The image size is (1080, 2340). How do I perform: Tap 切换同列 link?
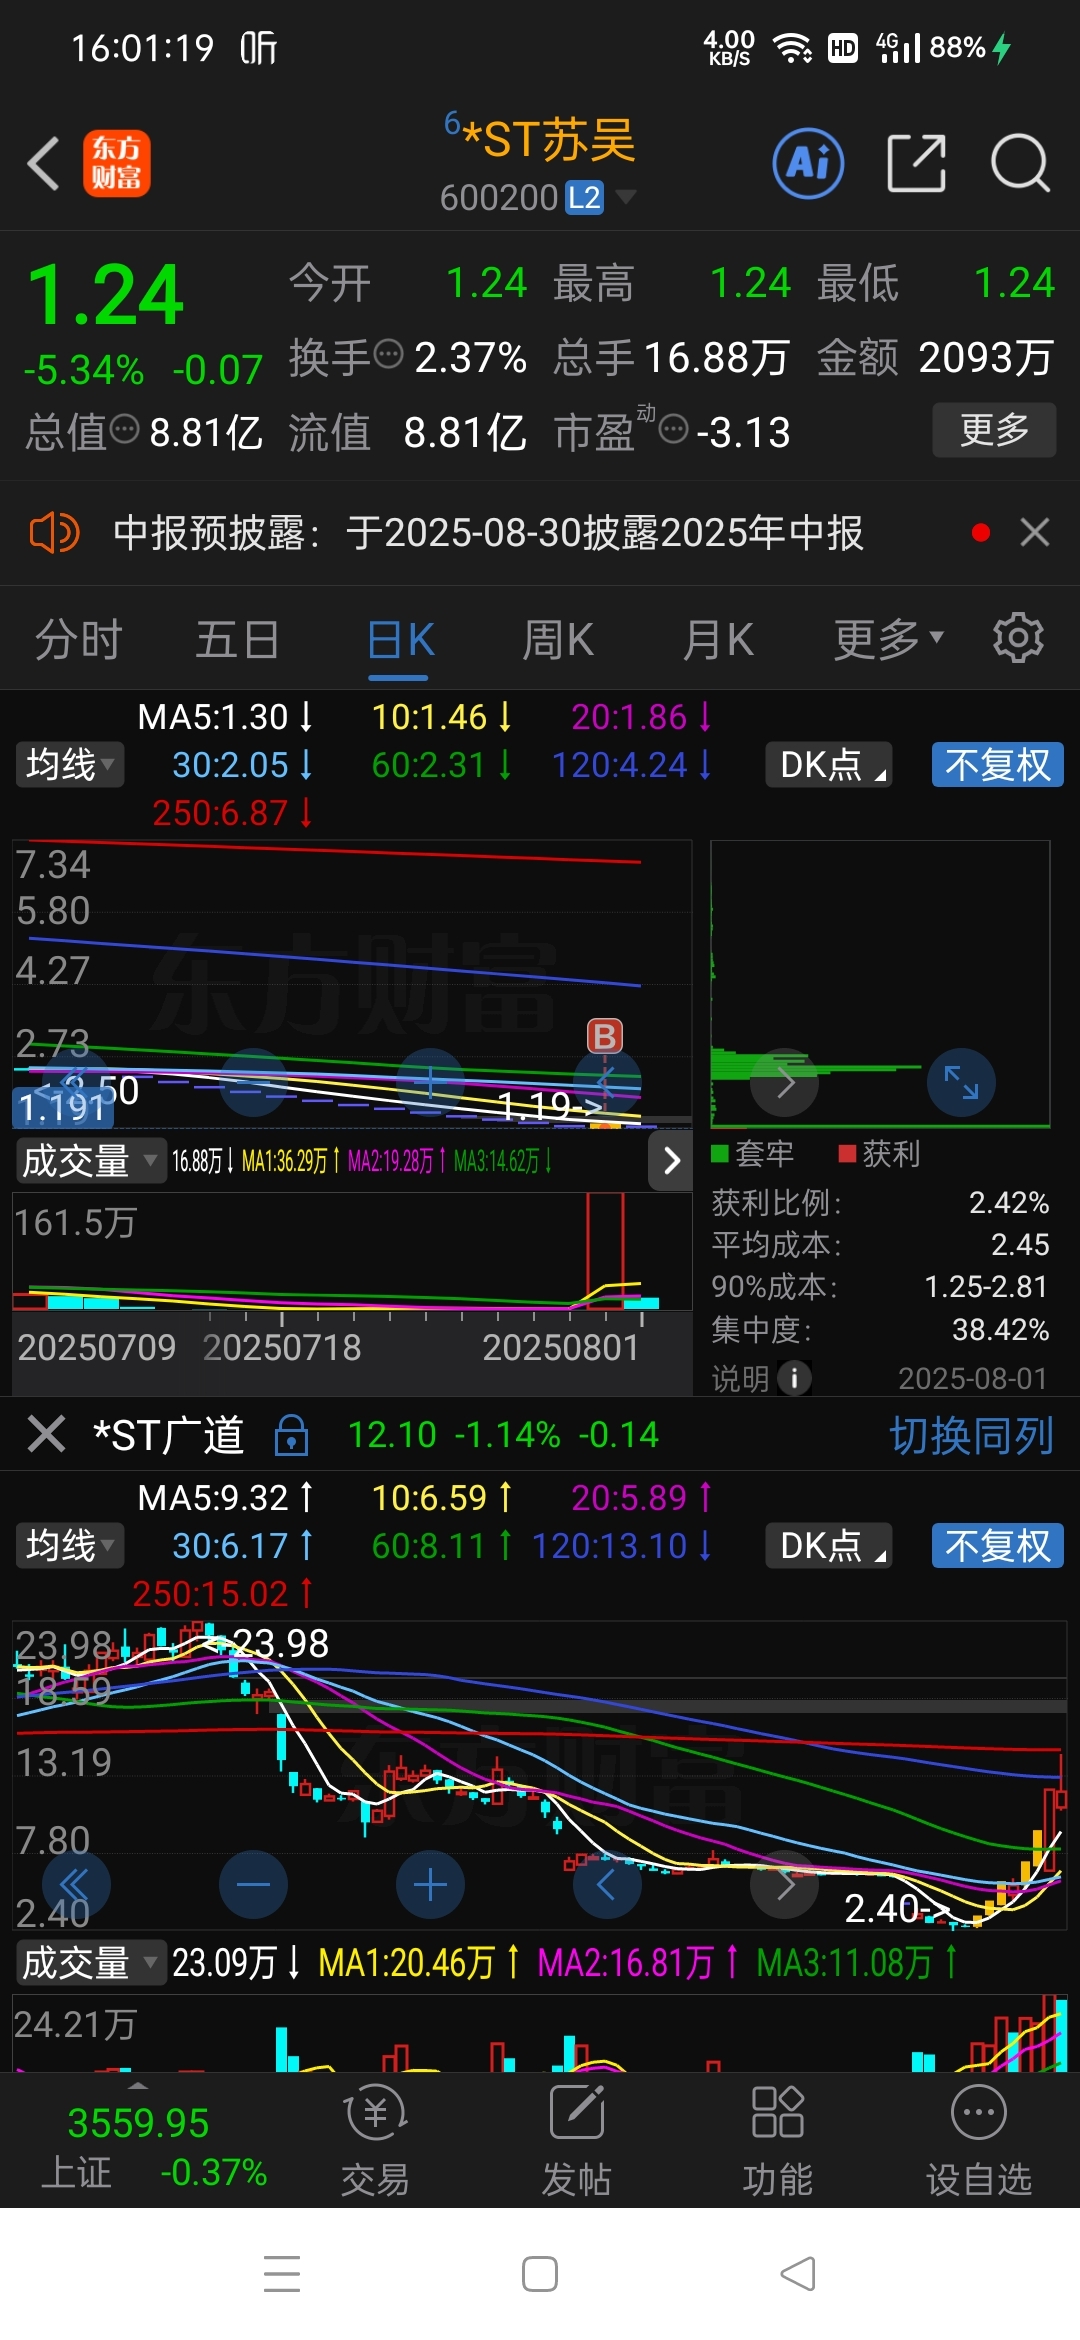tap(971, 1435)
